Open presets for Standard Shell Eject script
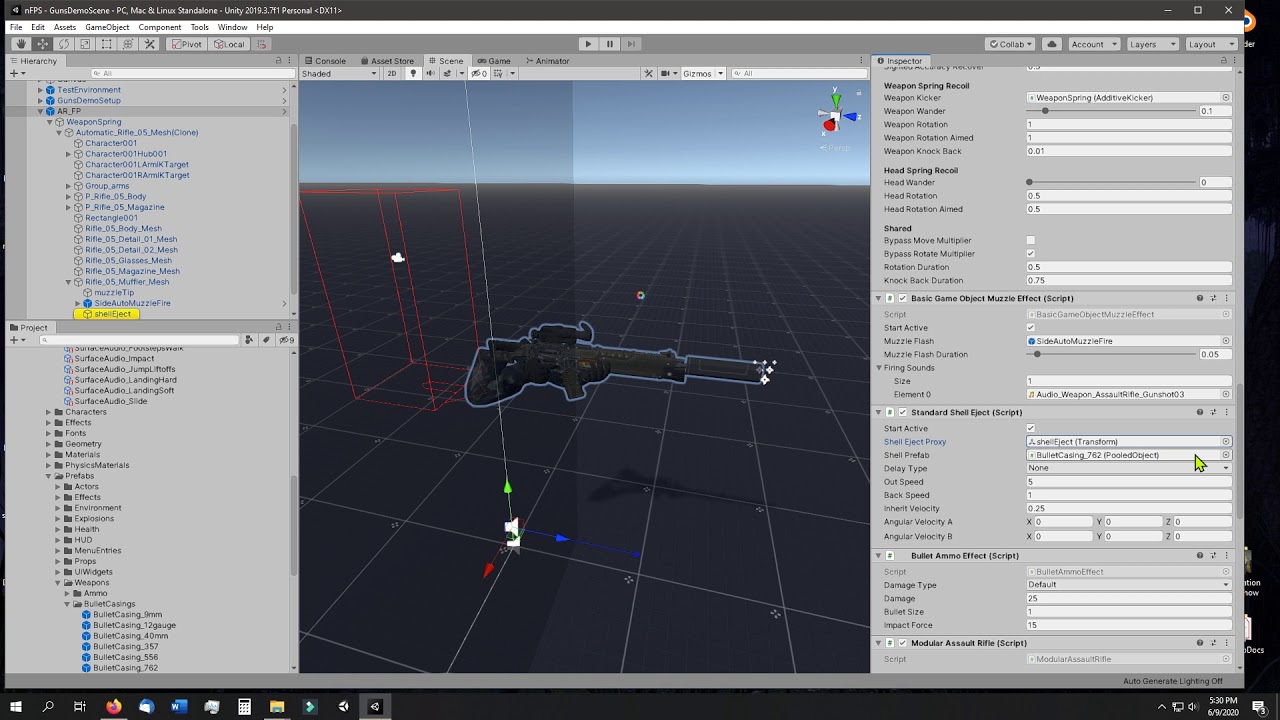This screenshot has height=720, width=1280. tap(1213, 412)
